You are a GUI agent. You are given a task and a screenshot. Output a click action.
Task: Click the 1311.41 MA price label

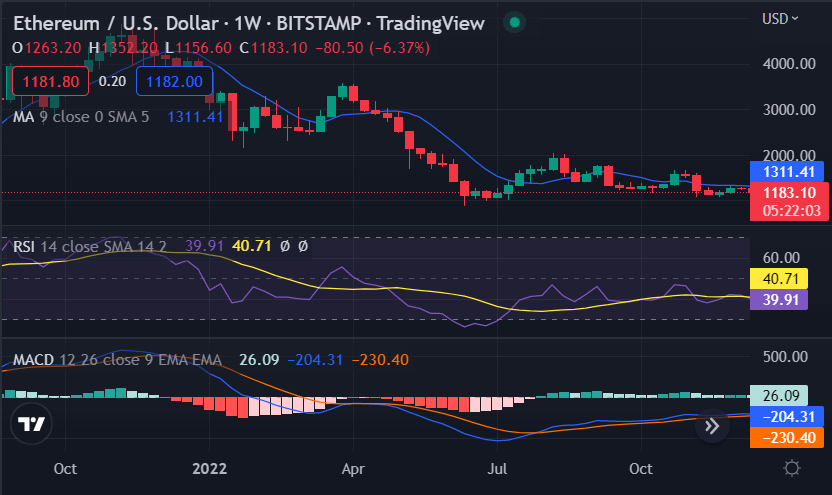[787, 172]
